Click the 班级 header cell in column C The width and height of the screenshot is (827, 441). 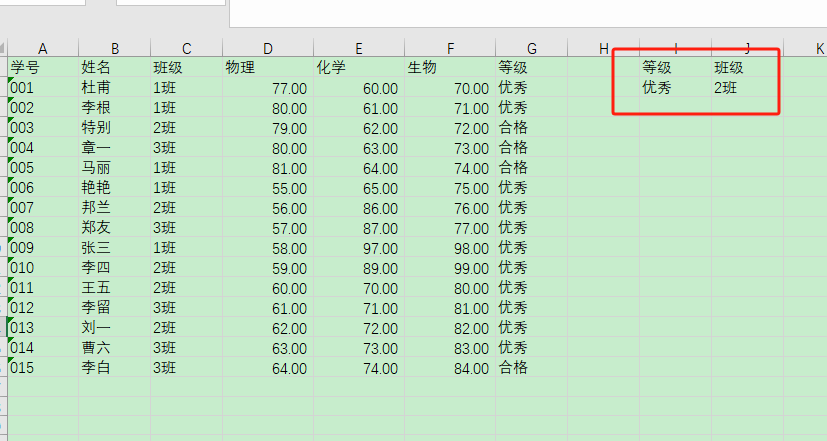pos(186,67)
